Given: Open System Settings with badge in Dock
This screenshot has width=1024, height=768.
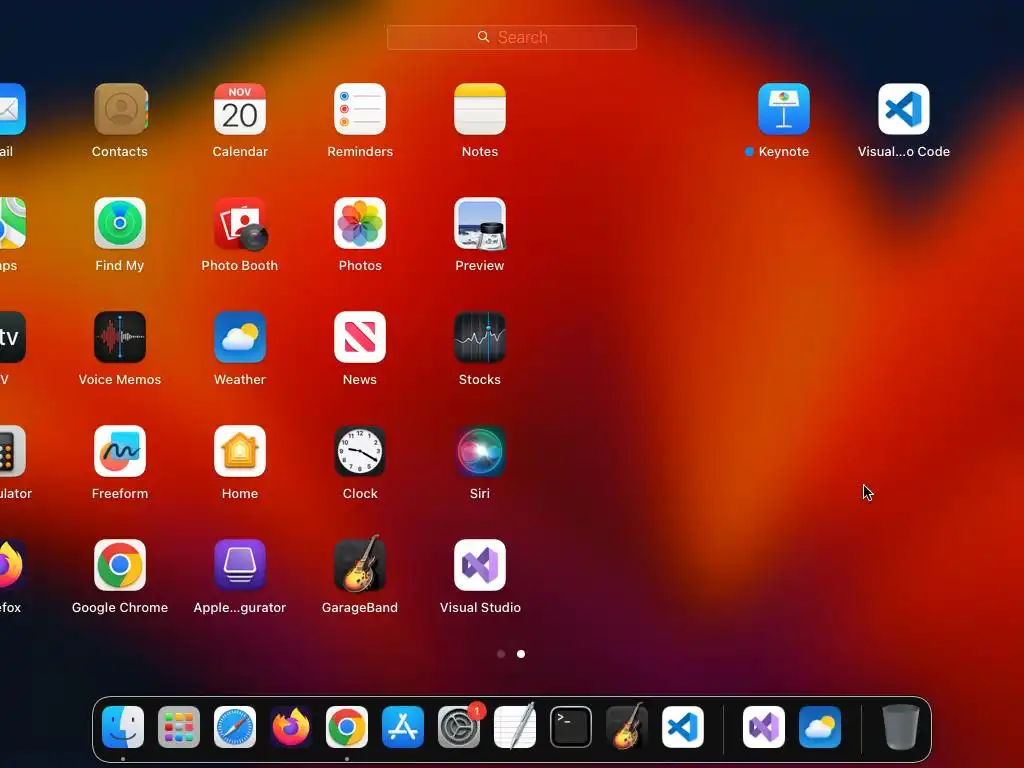Looking at the screenshot, I should click(x=459, y=727).
